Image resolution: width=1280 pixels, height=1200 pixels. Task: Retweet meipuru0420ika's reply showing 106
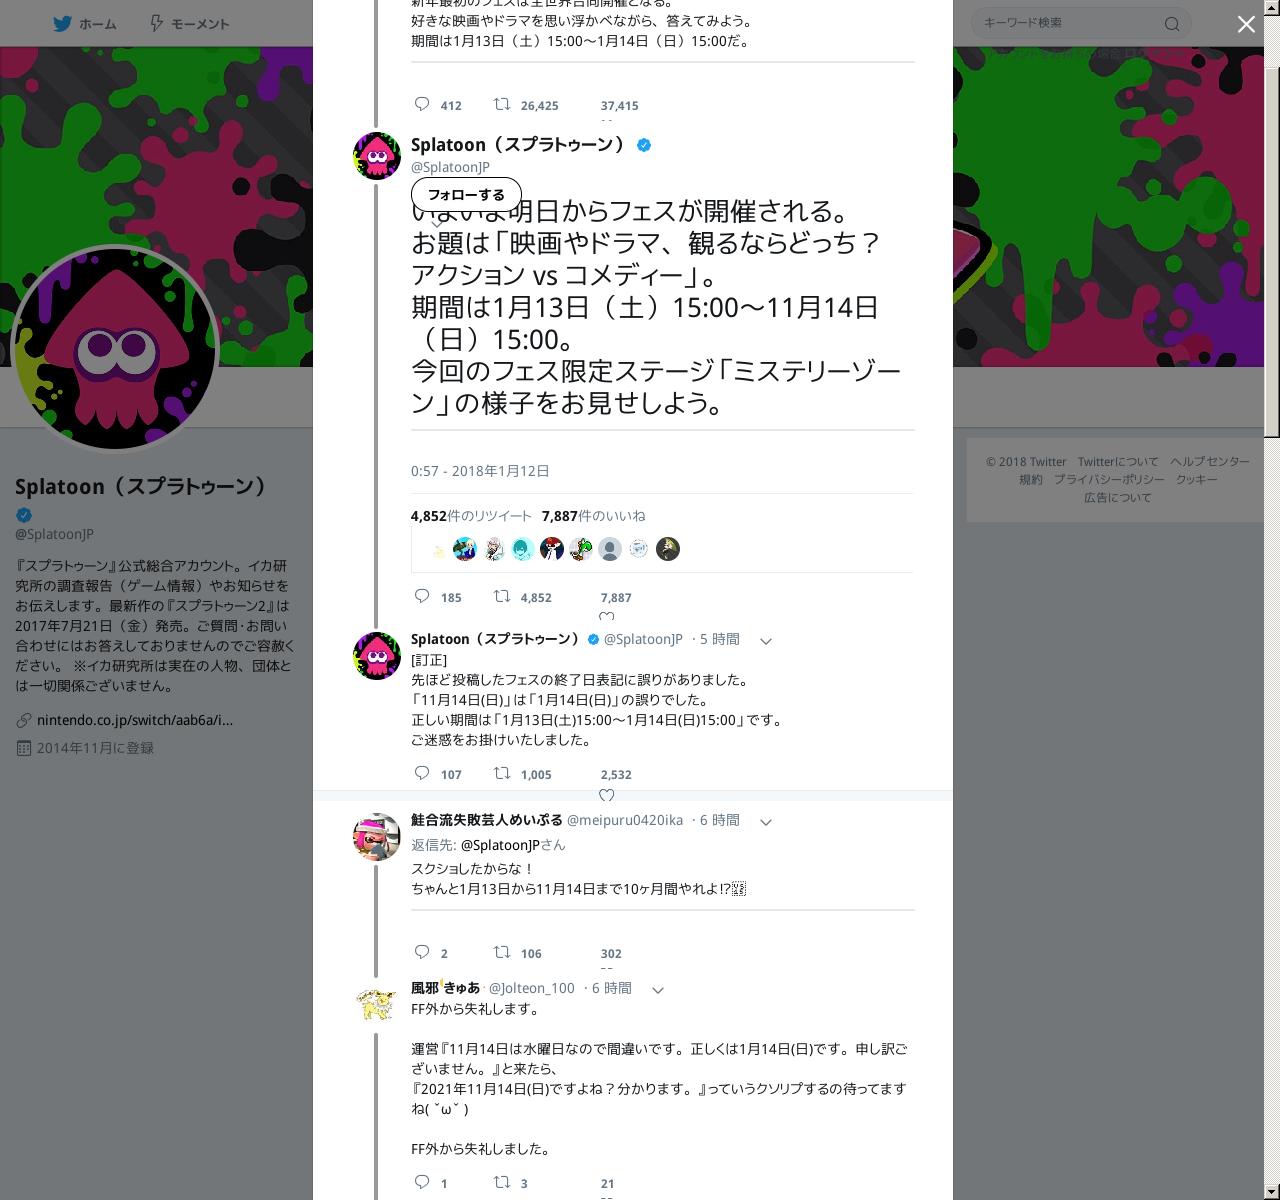(x=502, y=952)
